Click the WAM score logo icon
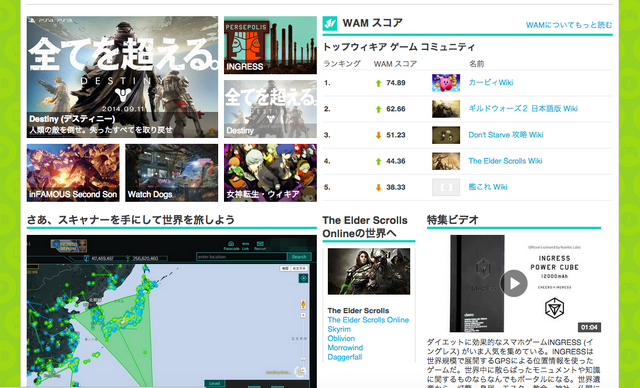This screenshot has height=388, width=640. pos(330,23)
